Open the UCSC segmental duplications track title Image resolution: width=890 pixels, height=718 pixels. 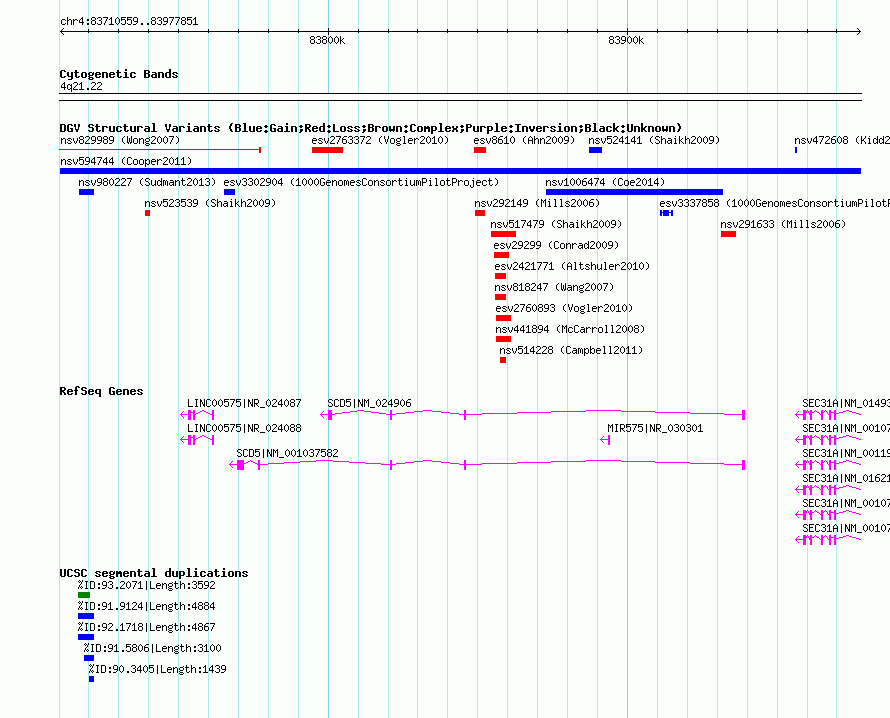click(x=154, y=573)
